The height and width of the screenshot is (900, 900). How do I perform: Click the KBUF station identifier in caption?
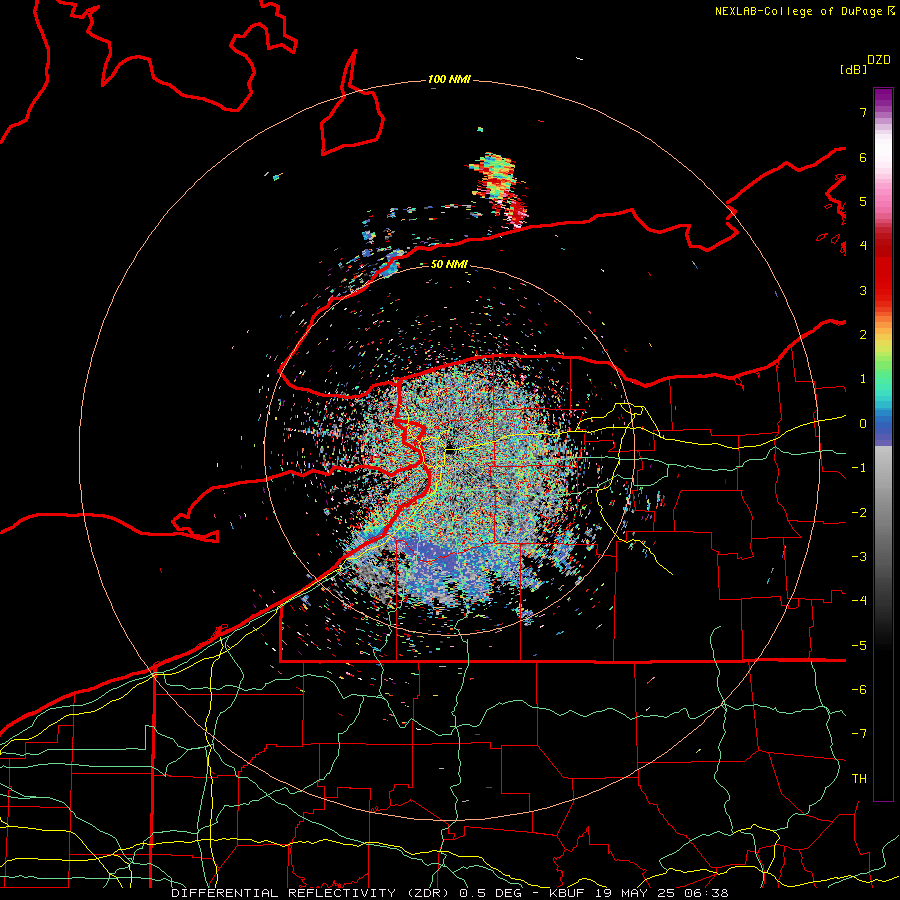pos(566,893)
